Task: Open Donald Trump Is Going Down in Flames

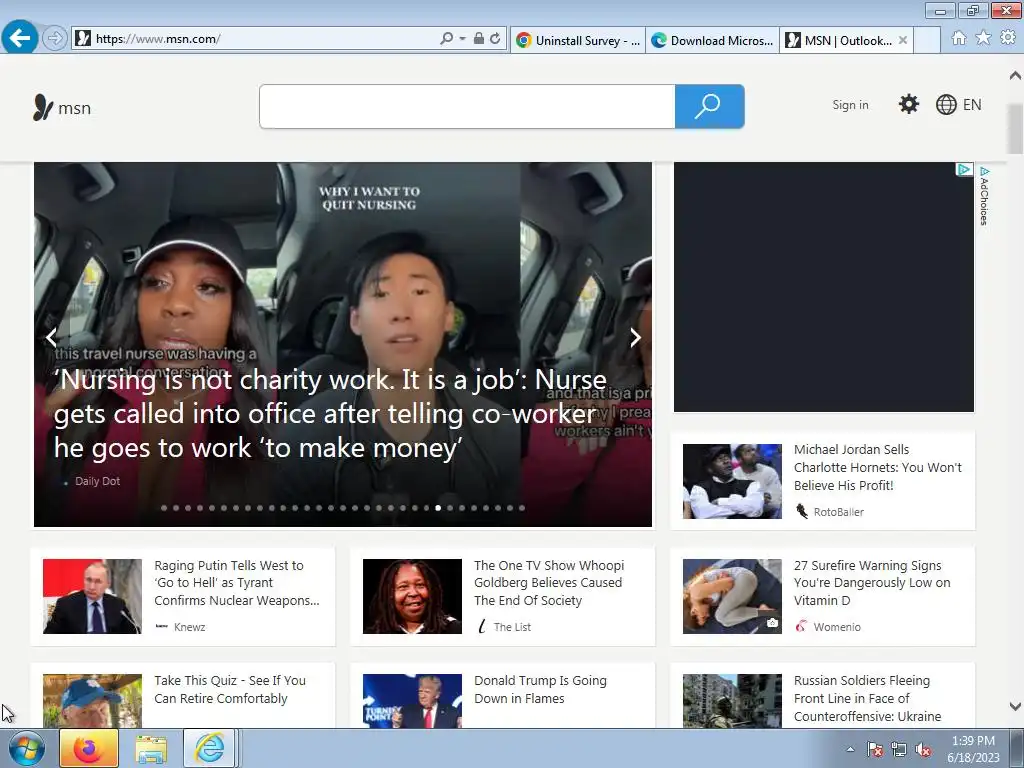Action: [x=540, y=690]
